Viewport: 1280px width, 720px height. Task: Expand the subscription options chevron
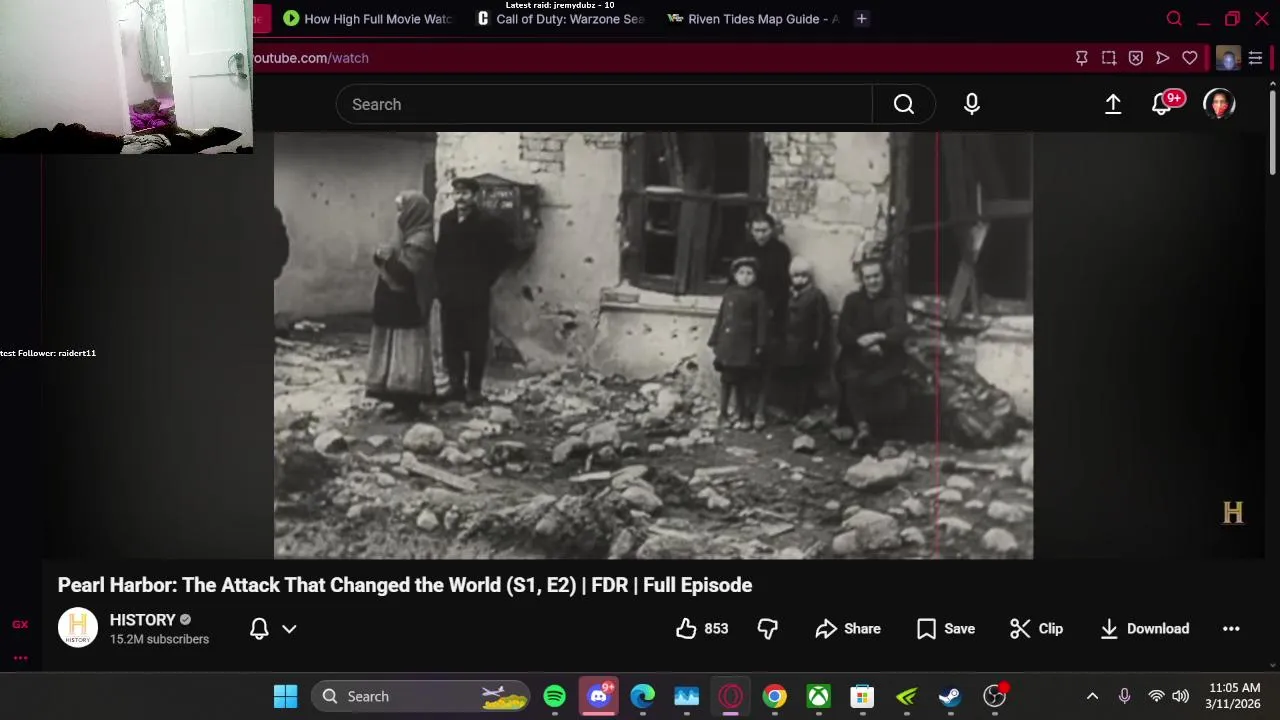click(289, 629)
